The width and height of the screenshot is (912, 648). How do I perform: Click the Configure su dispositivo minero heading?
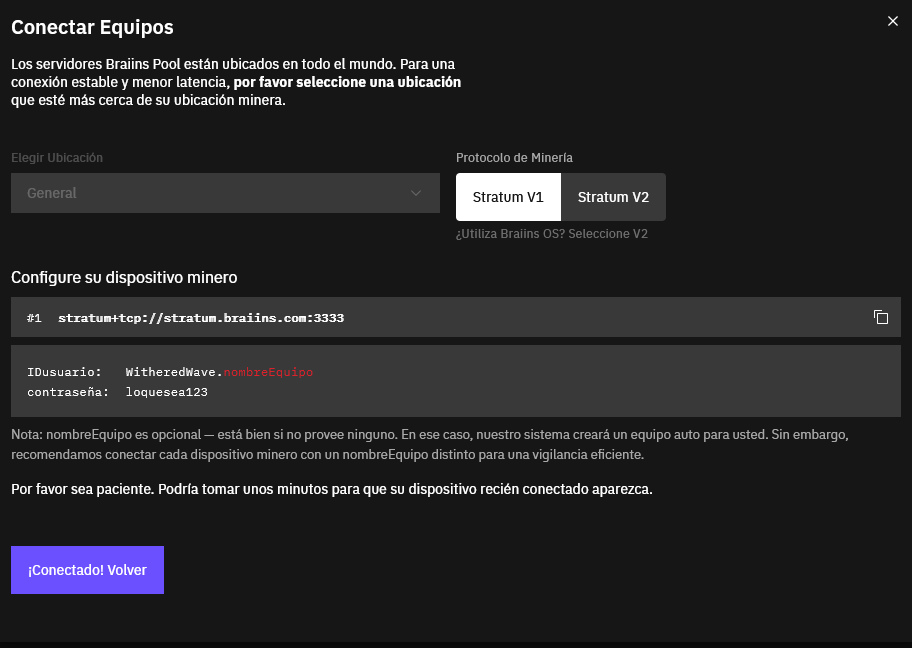pyautogui.click(x=124, y=277)
